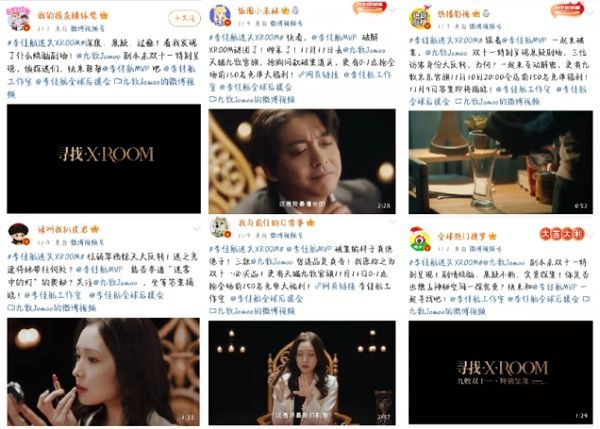The width and height of the screenshot is (600, 429).
Task: Play the 寻找X·ROOM title video top-left
Action: coord(104,159)
